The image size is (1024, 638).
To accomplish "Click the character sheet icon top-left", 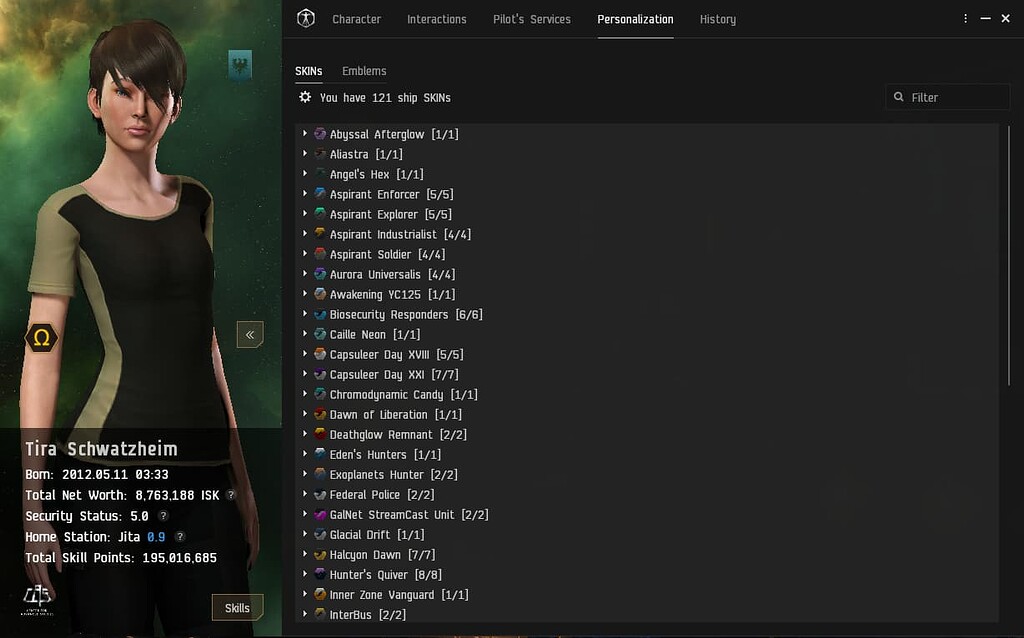I will point(306,18).
